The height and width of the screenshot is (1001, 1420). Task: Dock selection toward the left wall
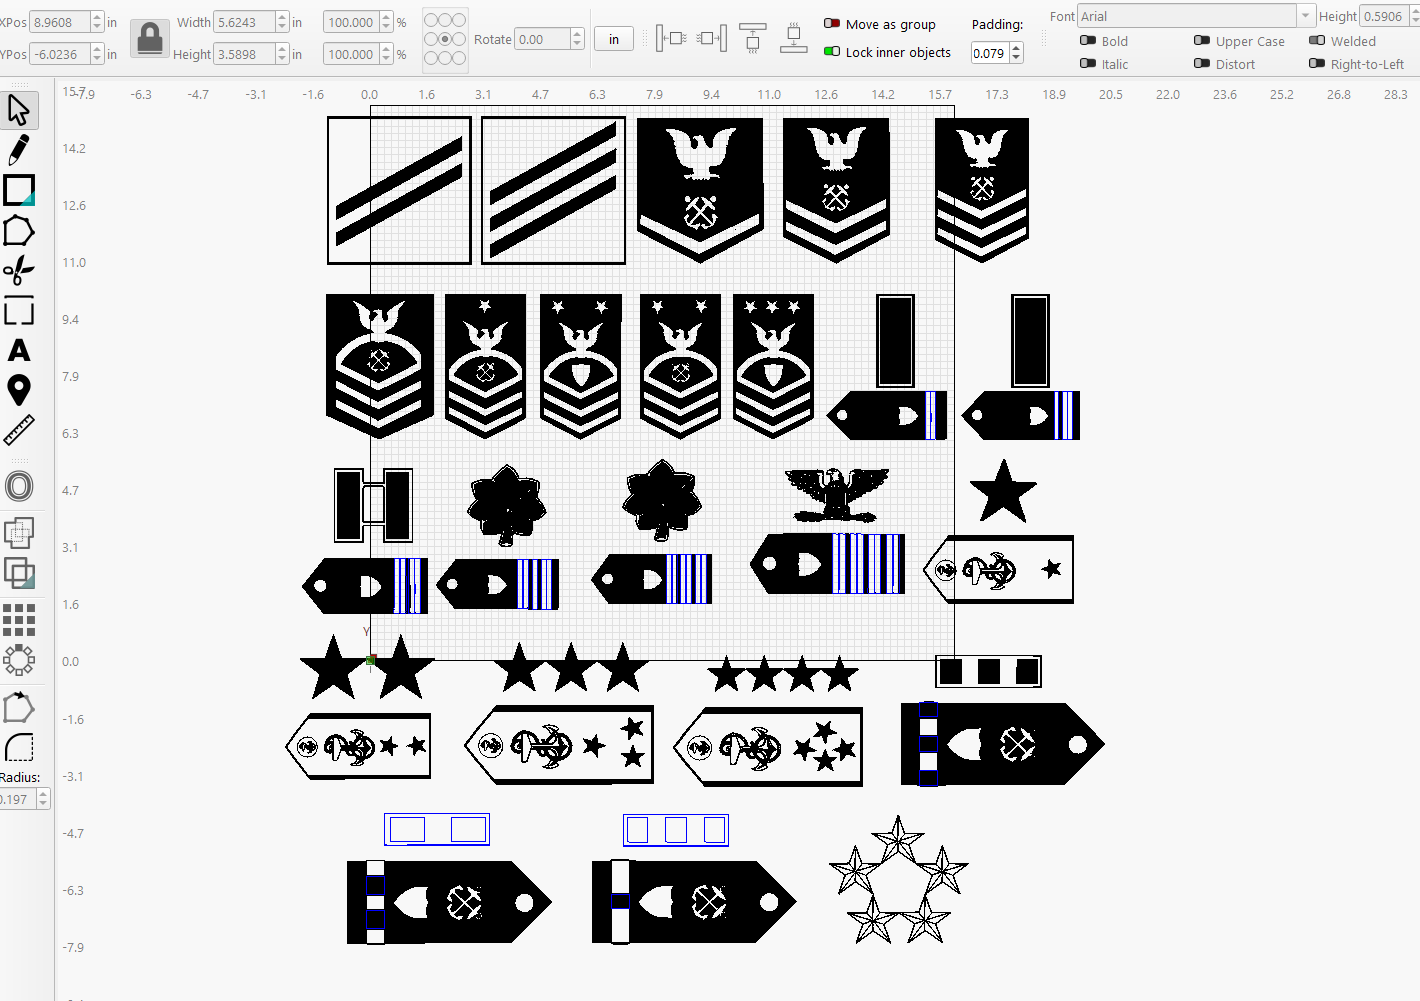671,38
